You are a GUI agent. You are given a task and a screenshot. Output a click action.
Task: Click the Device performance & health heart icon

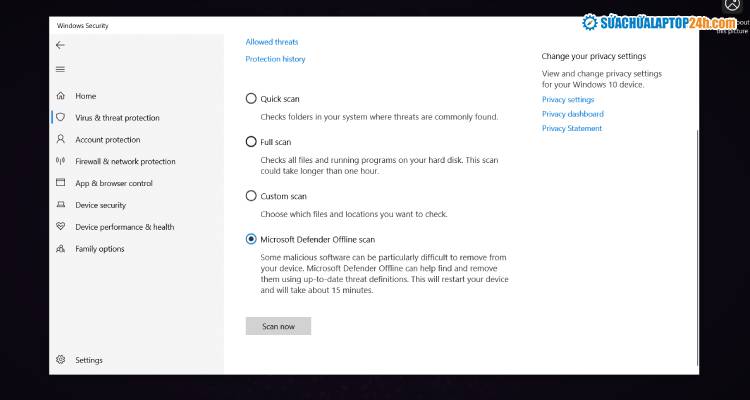click(61, 227)
